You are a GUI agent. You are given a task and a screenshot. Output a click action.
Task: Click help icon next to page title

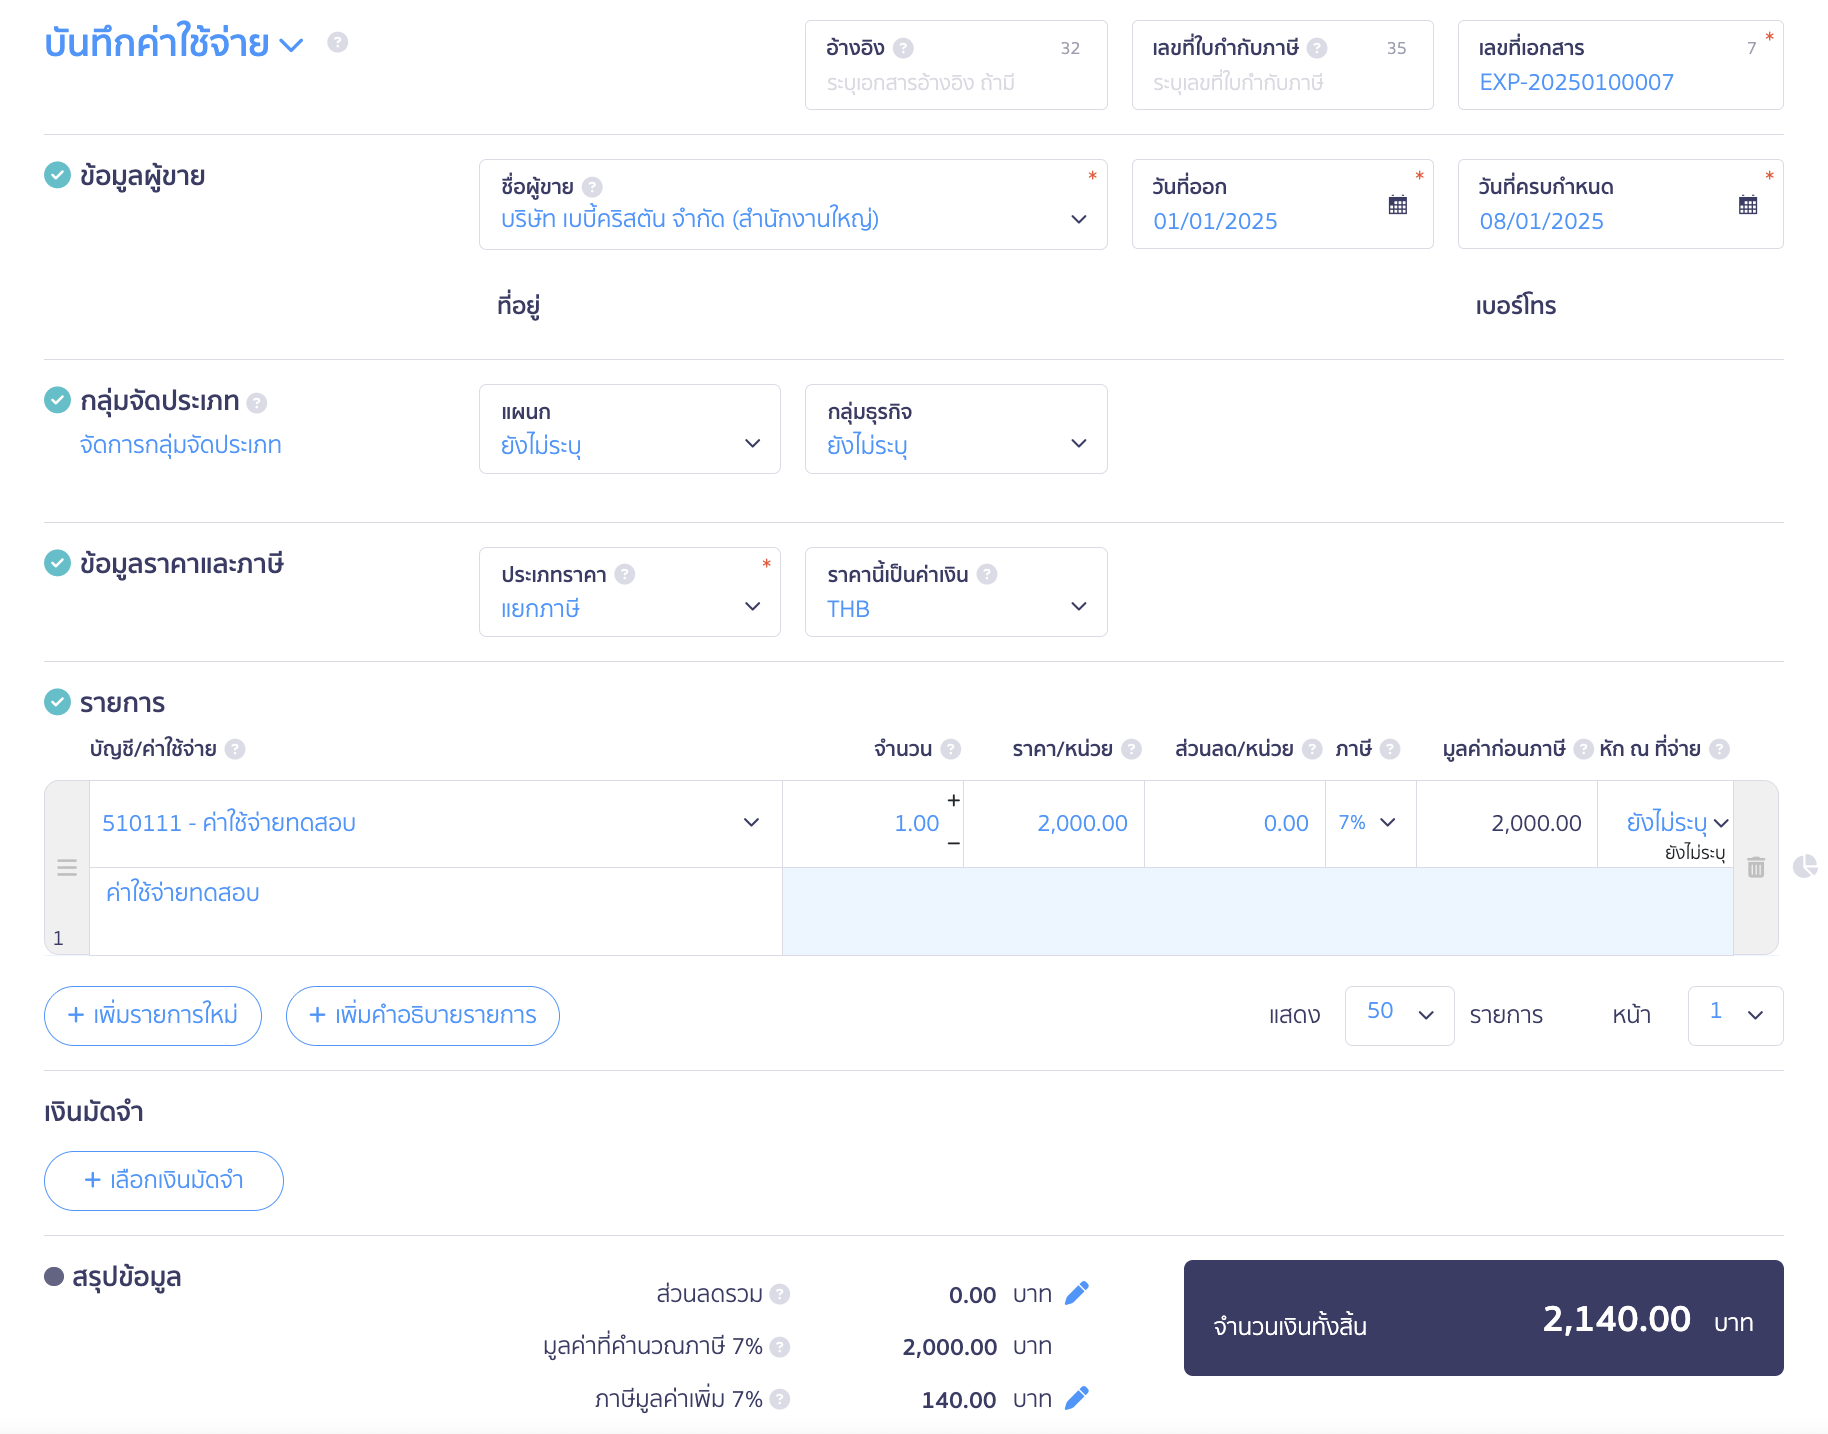(338, 42)
